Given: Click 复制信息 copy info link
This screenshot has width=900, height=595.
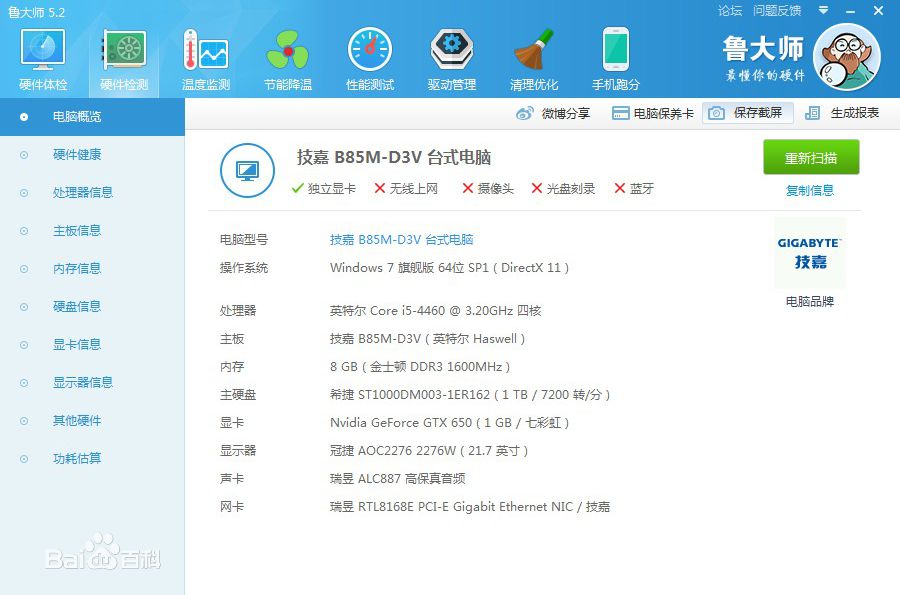Looking at the screenshot, I should coord(810,190).
